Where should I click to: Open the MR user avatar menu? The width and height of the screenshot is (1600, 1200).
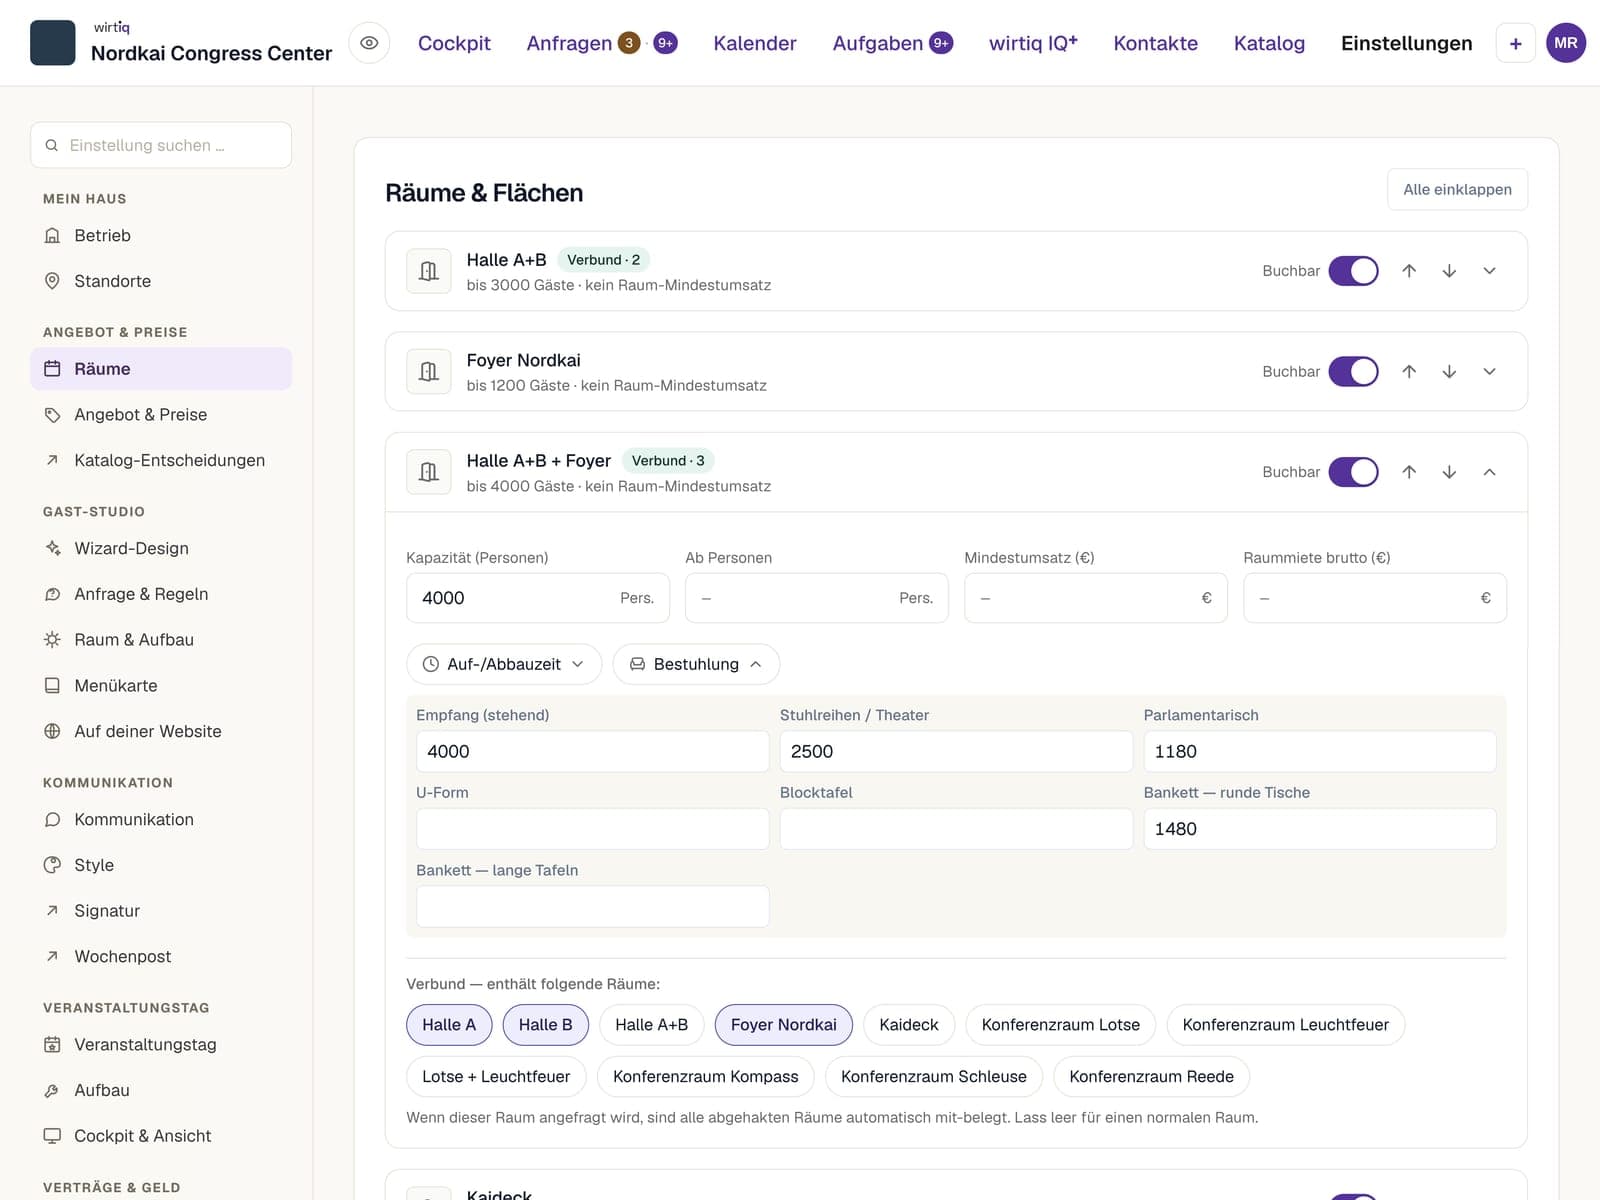click(x=1565, y=43)
